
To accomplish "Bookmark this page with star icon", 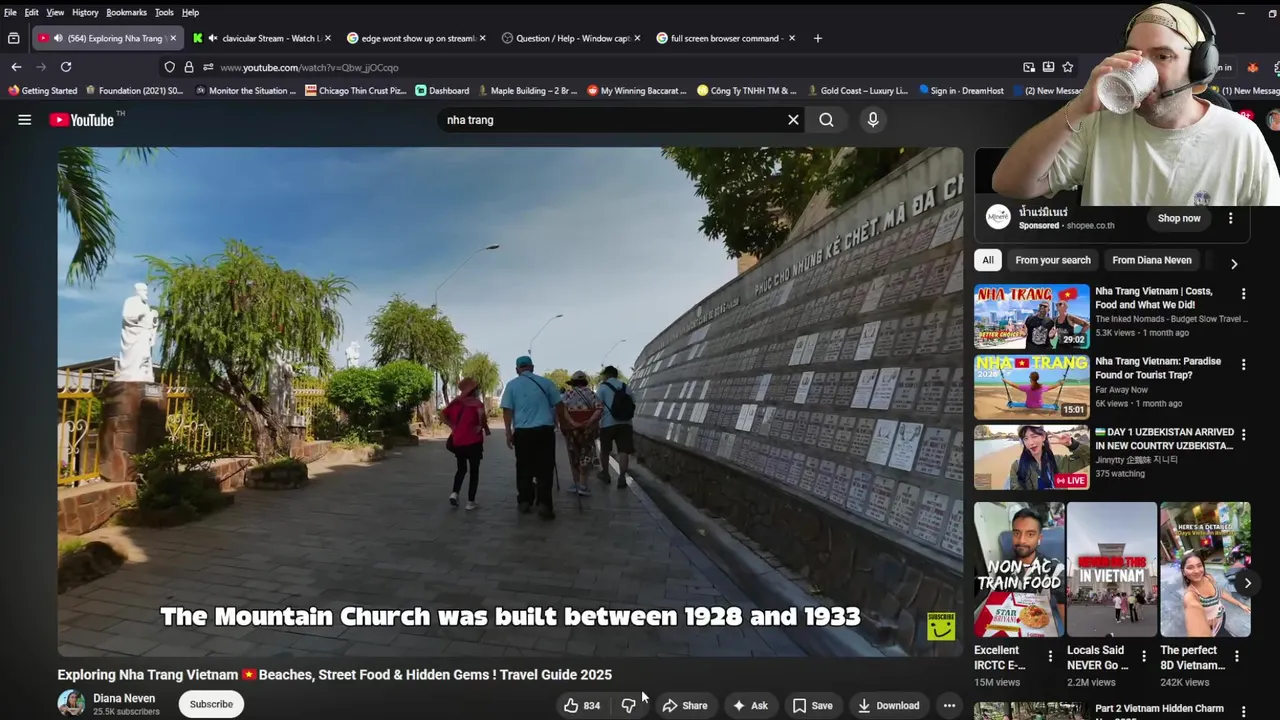I will tap(1068, 67).
